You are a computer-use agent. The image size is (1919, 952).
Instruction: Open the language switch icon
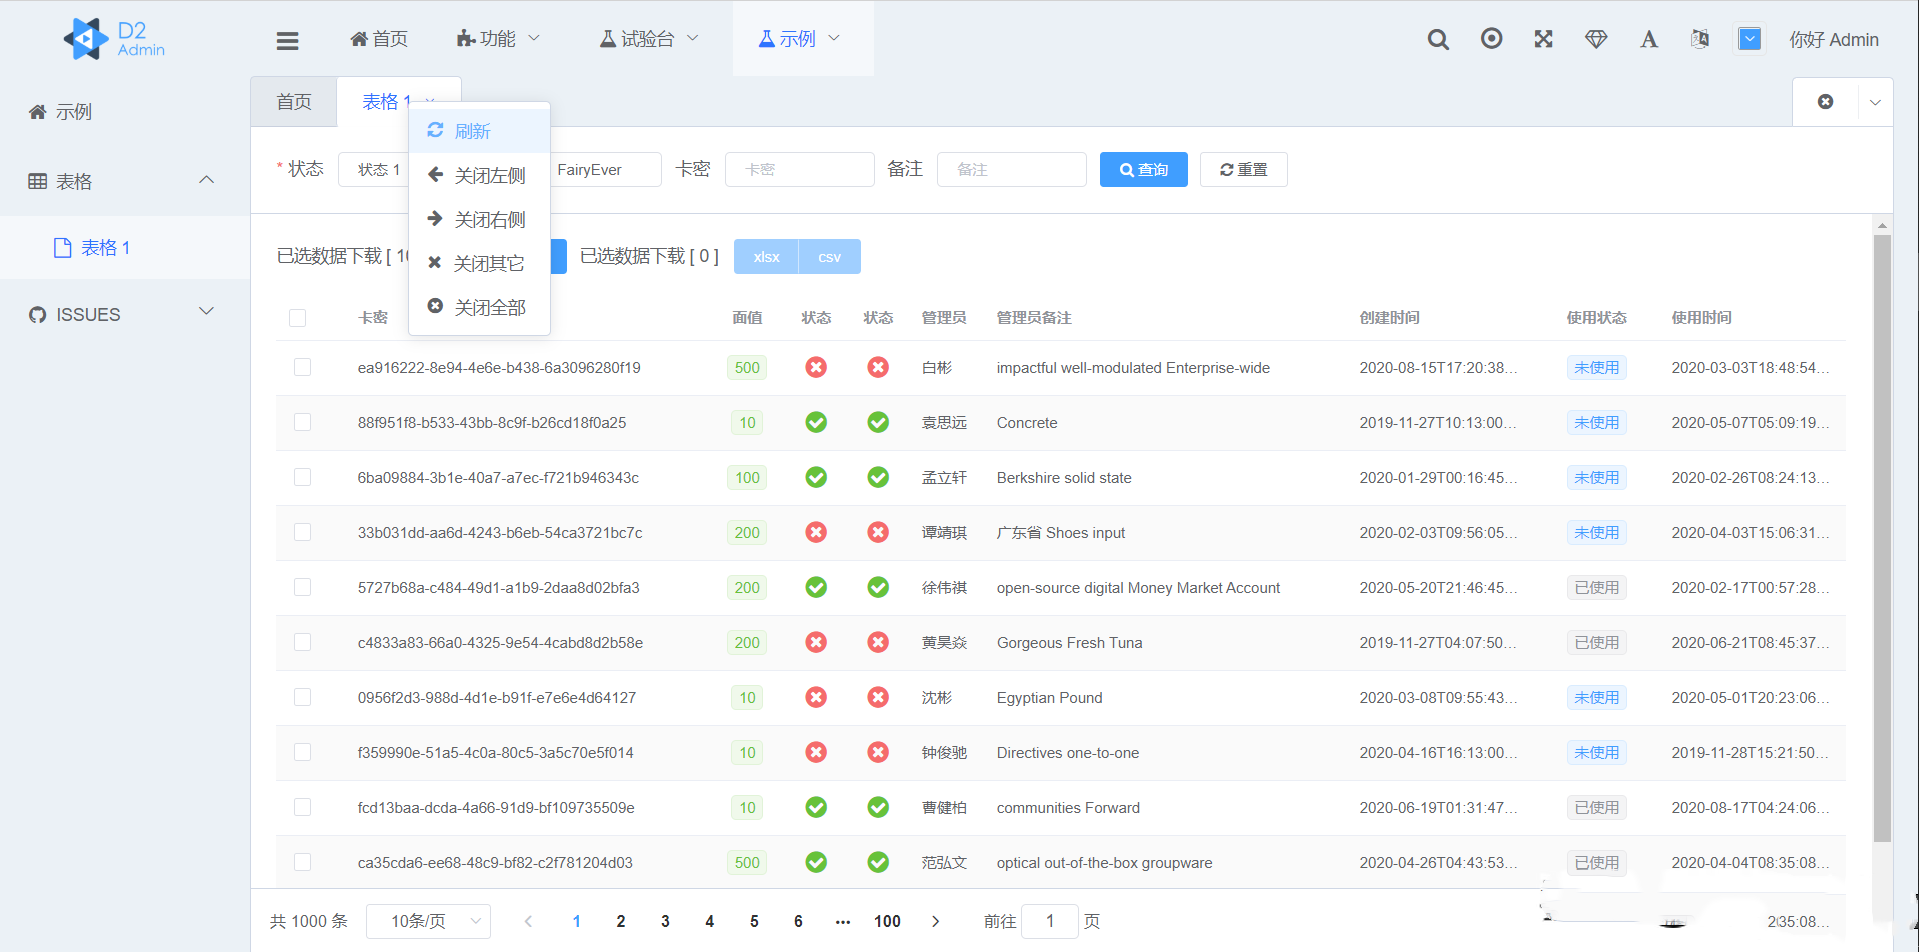[1700, 39]
